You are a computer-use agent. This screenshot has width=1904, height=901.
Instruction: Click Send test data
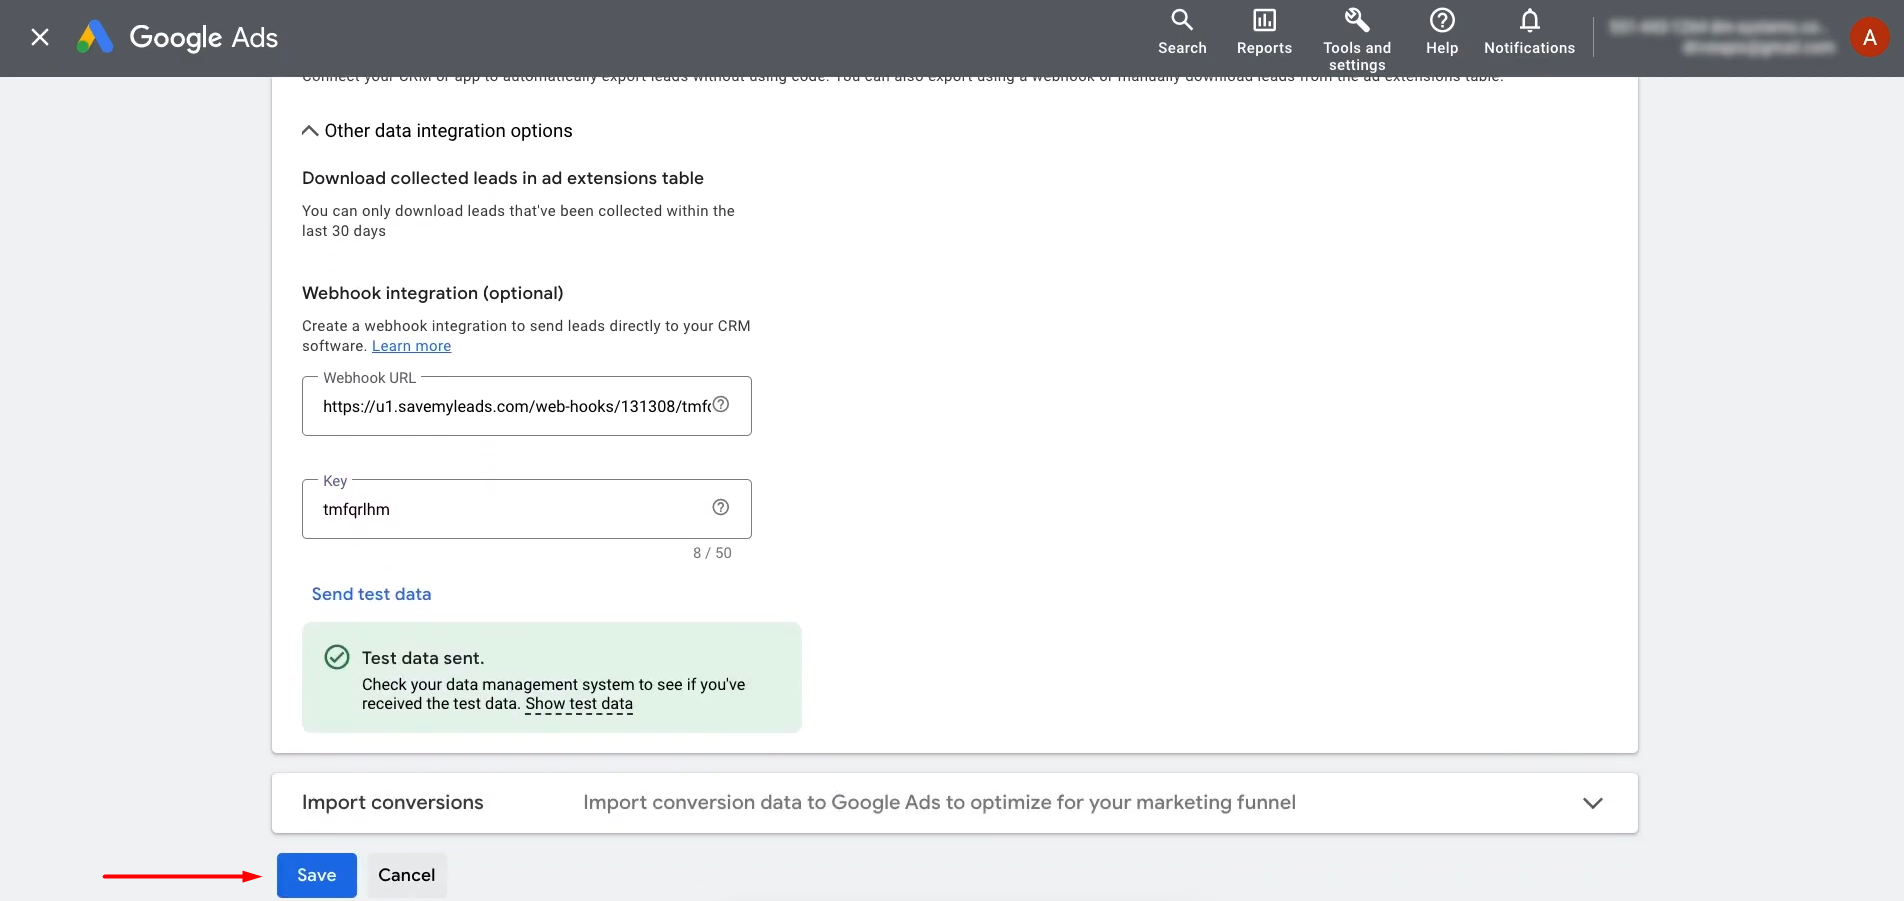pyautogui.click(x=371, y=594)
